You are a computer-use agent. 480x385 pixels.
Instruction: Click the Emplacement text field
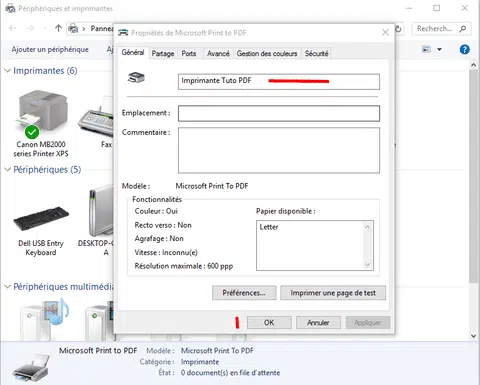(x=279, y=113)
